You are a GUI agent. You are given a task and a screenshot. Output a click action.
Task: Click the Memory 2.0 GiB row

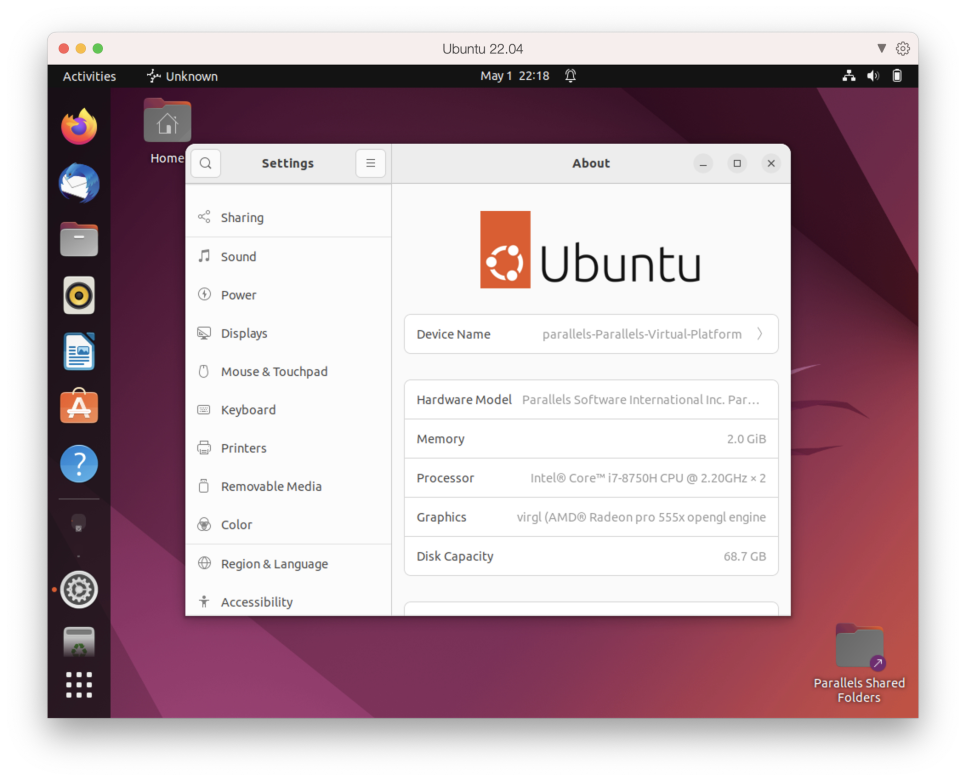tap(591, 439)
